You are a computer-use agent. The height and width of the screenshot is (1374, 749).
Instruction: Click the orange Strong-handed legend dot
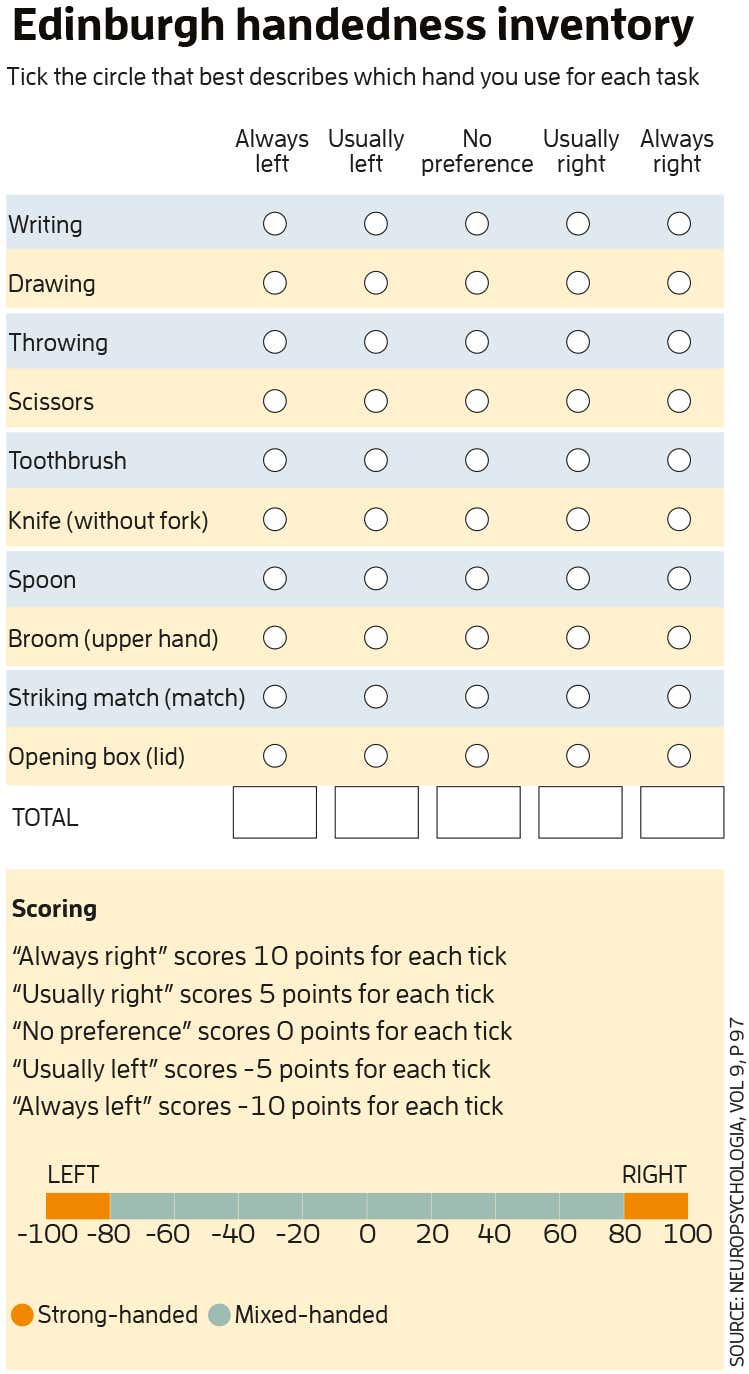22,1314
